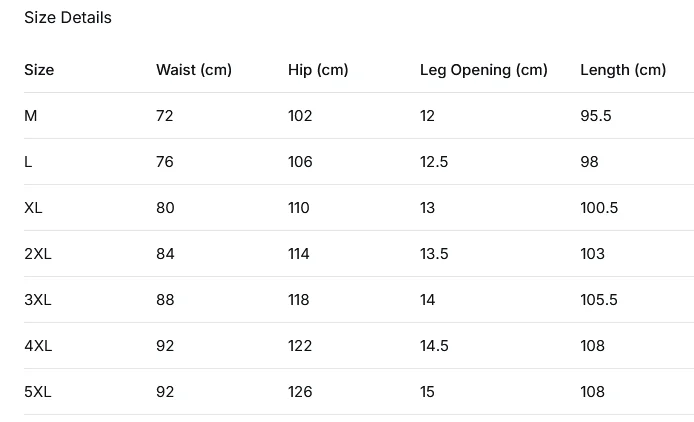The height and width of the screenshot is (422, 694).
Task: Click the Size column header
Action: (x=39, y=70)
